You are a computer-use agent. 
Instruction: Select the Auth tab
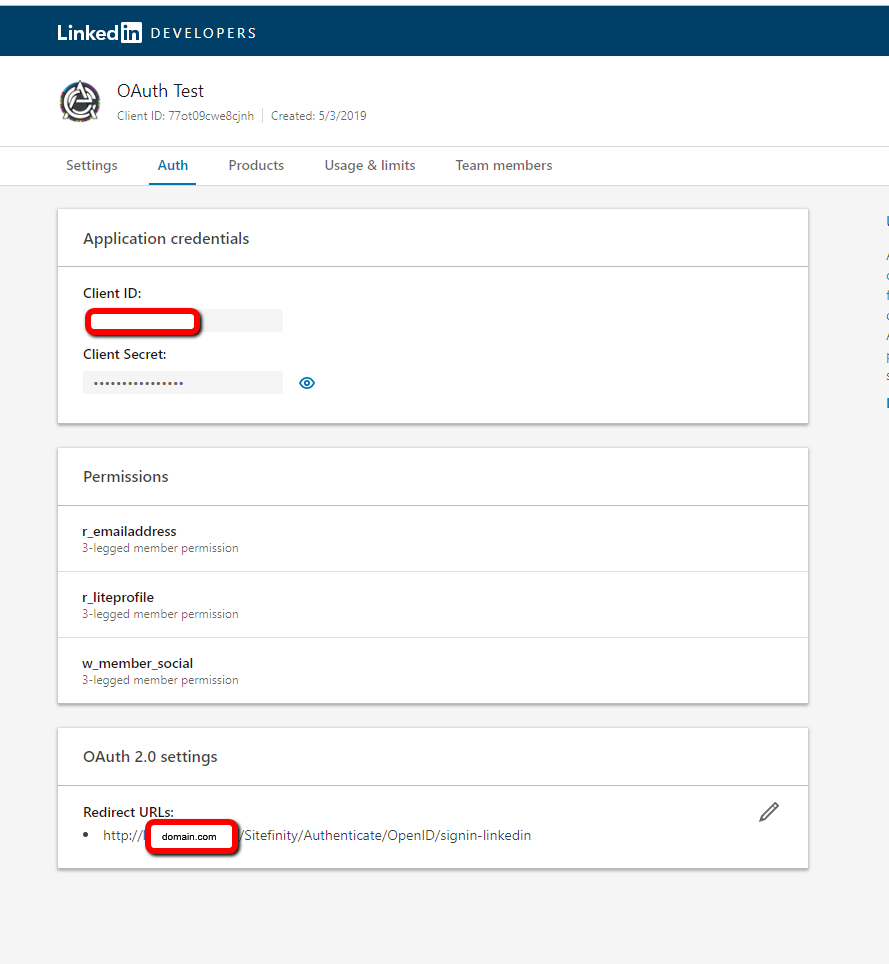173,165
